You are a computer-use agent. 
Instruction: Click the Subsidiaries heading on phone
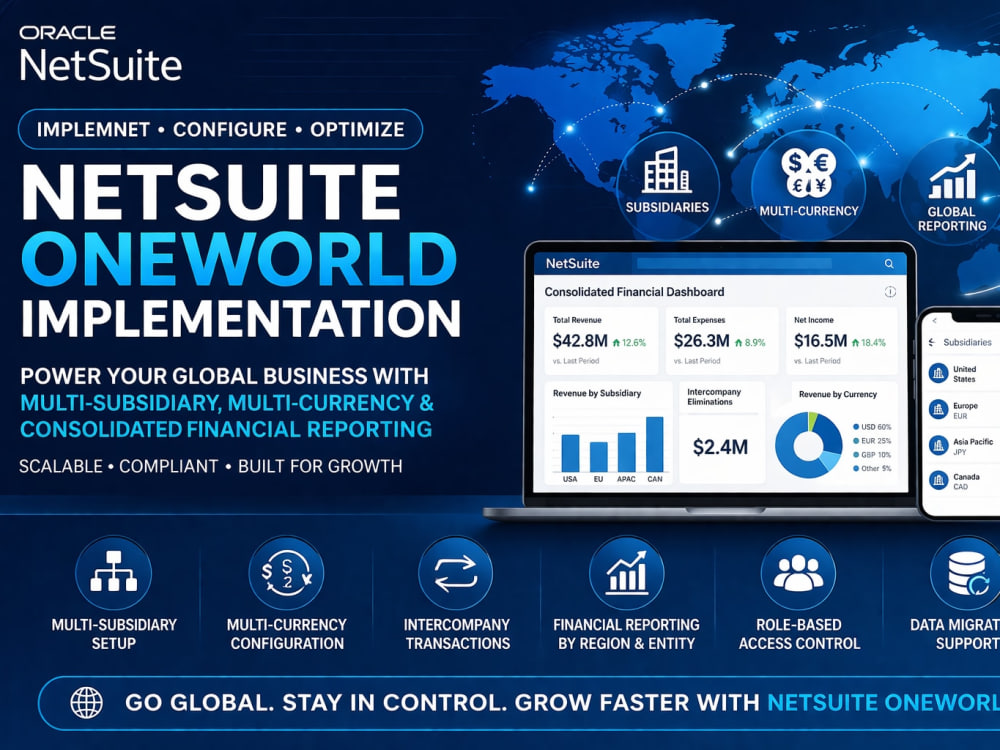(x=967, y=342)
